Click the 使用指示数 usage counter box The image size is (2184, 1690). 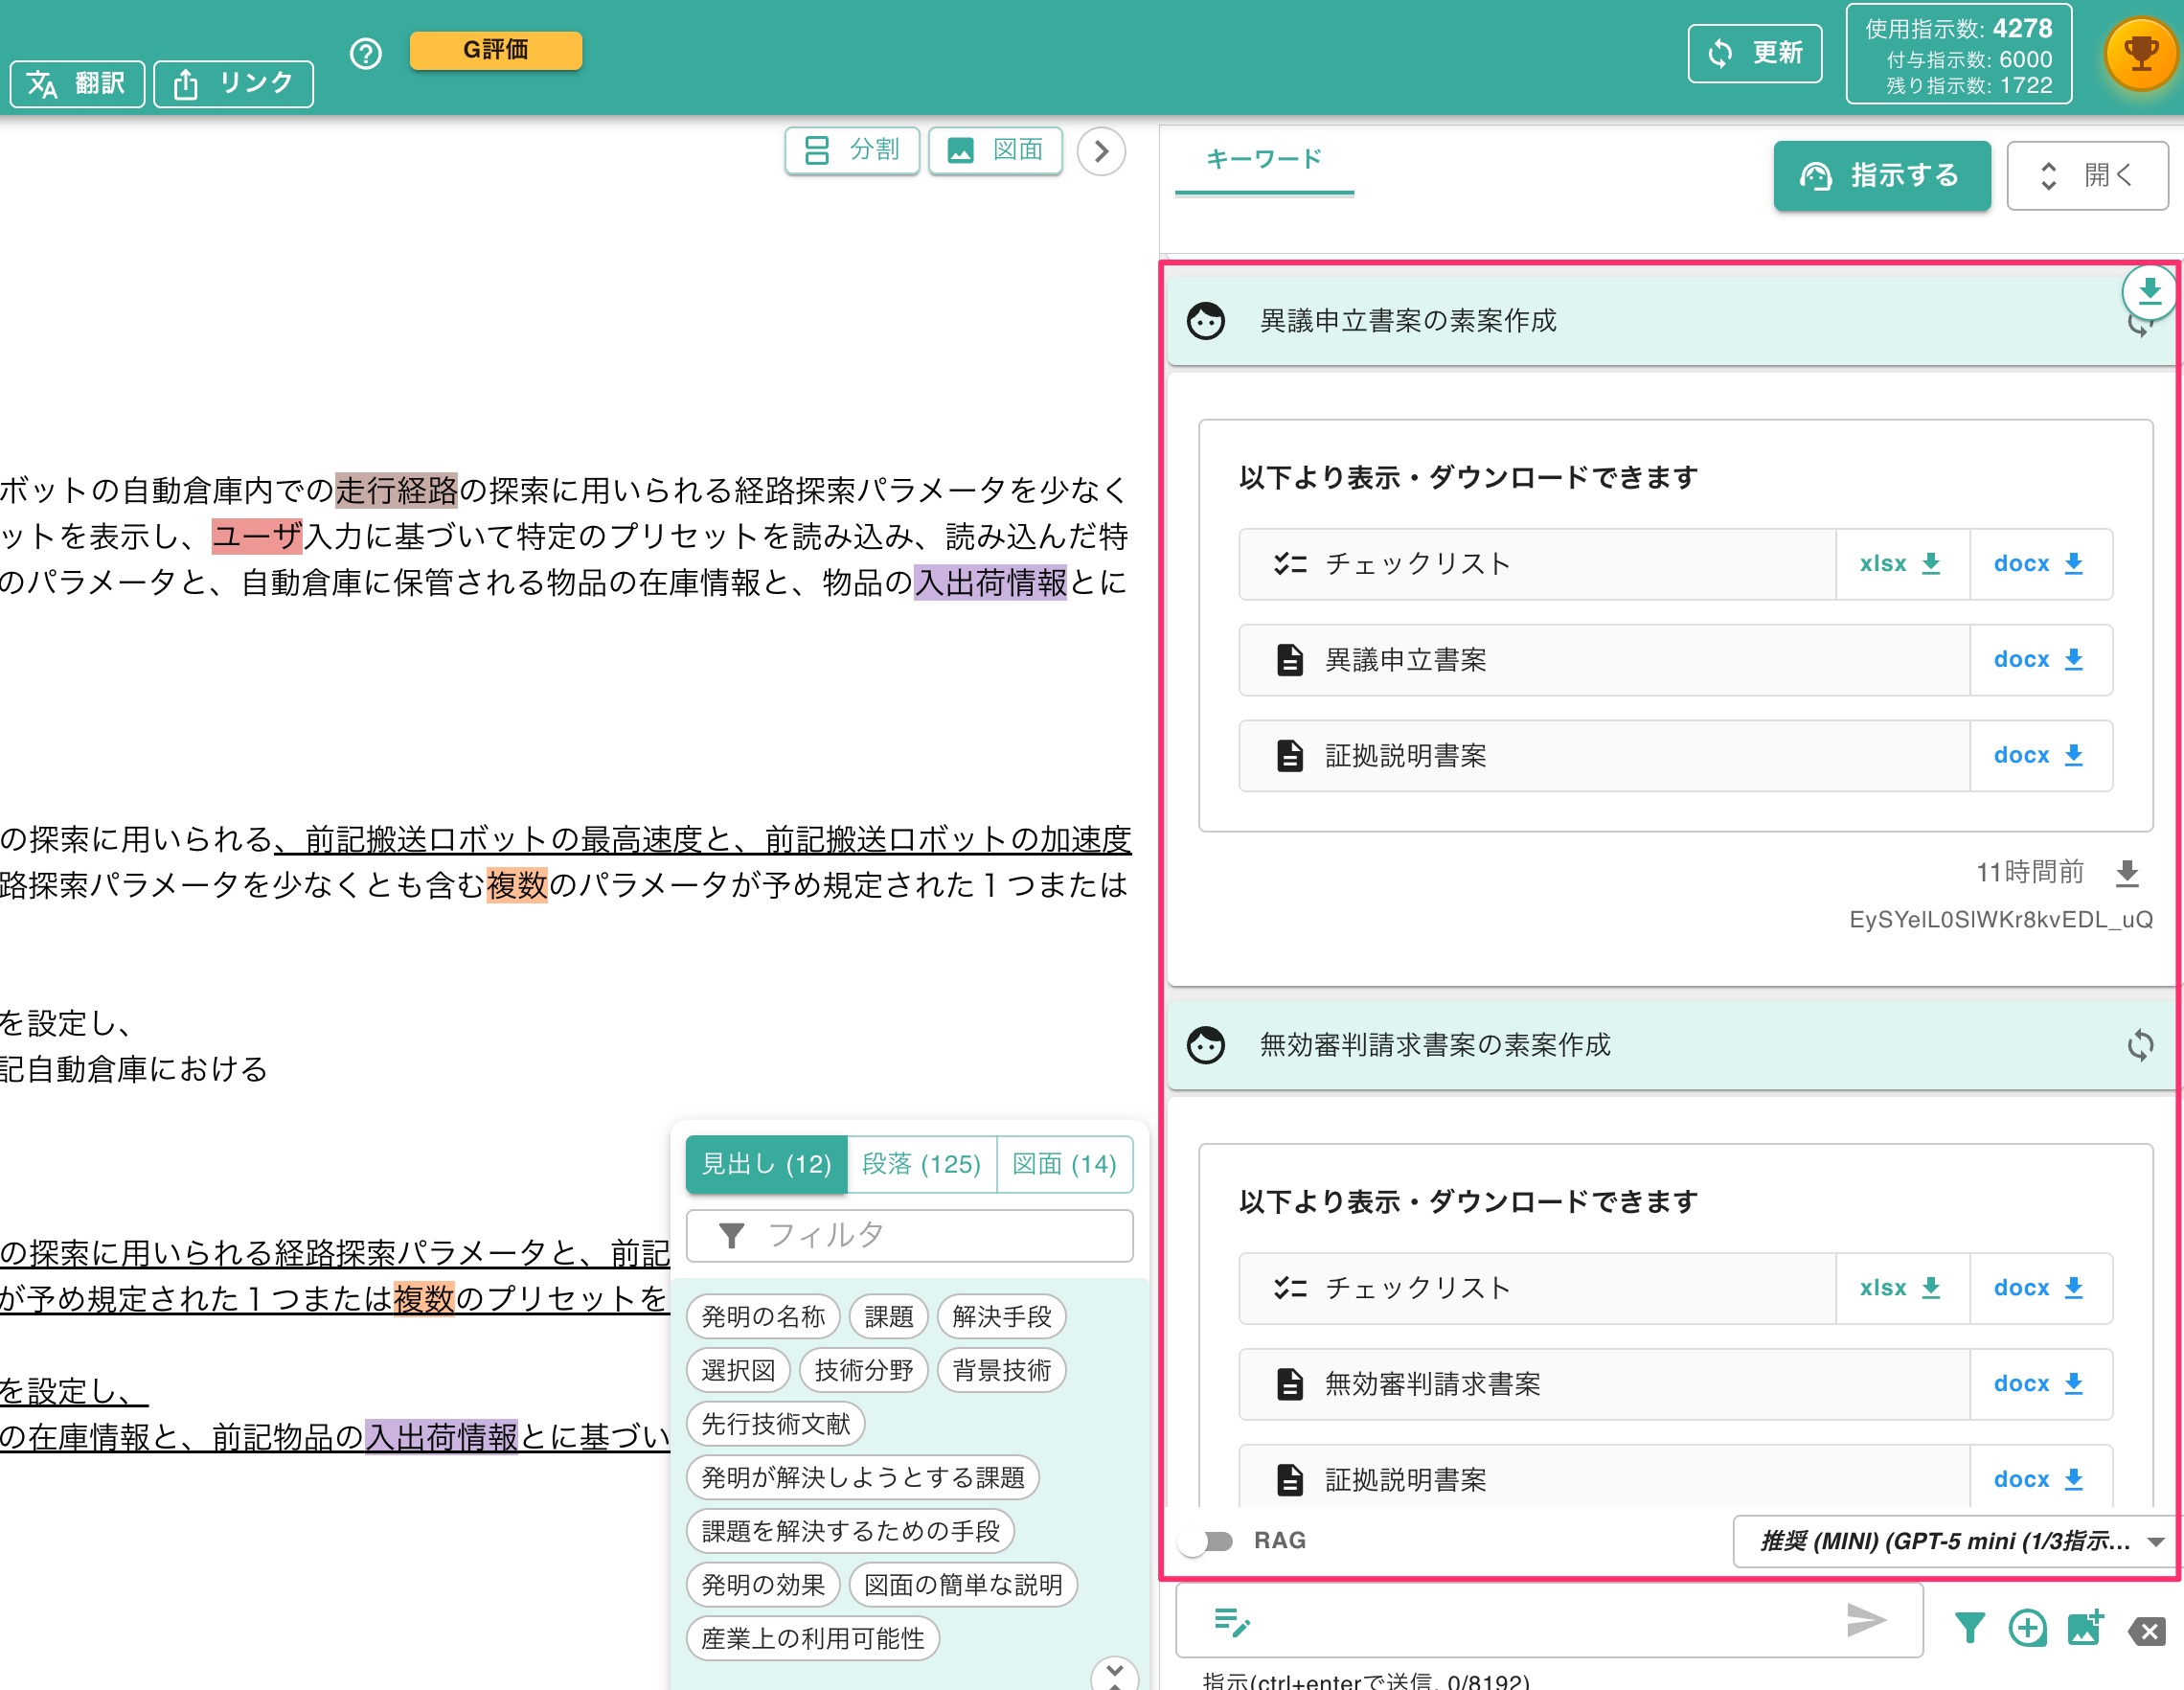pos(1958,55)
